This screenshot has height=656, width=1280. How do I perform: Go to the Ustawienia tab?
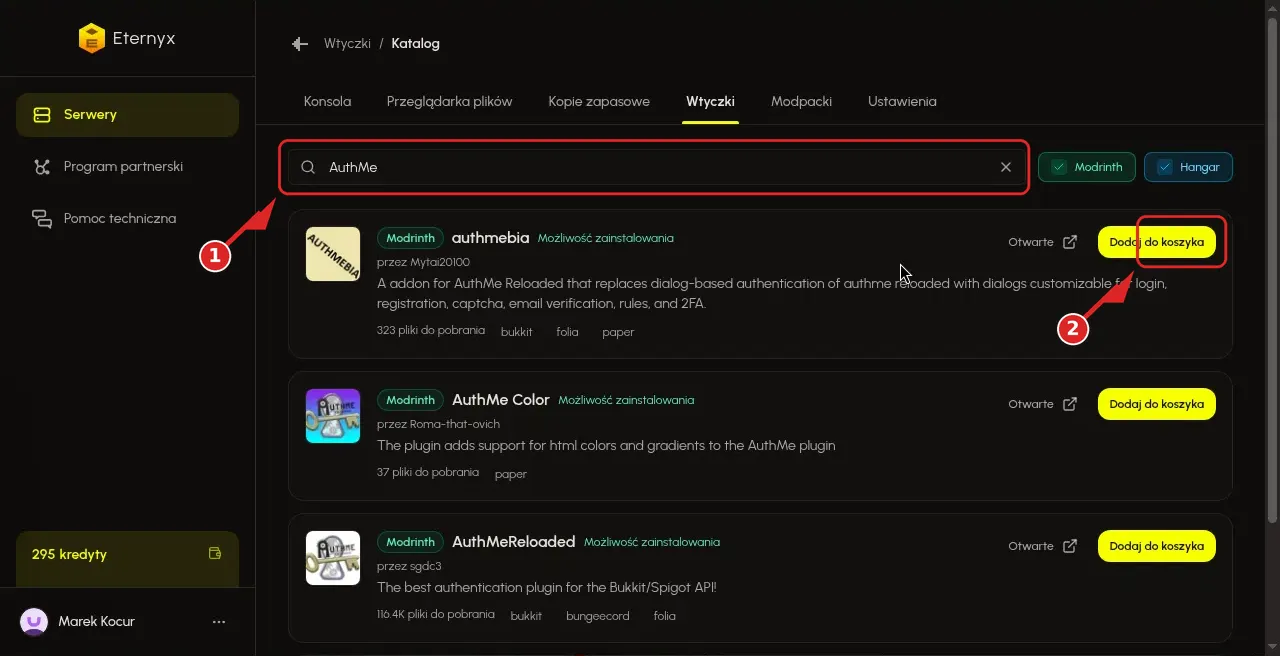tap(902, 101)
